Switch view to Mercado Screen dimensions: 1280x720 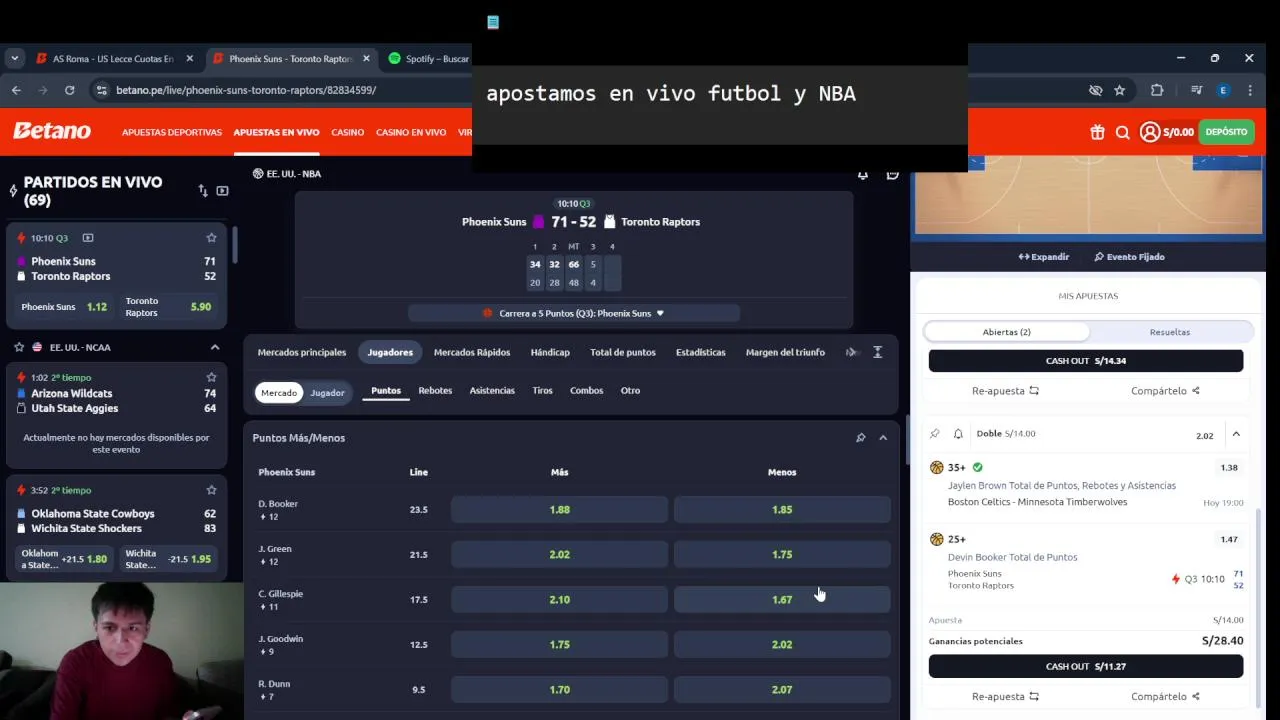click(x=279, y=393)
